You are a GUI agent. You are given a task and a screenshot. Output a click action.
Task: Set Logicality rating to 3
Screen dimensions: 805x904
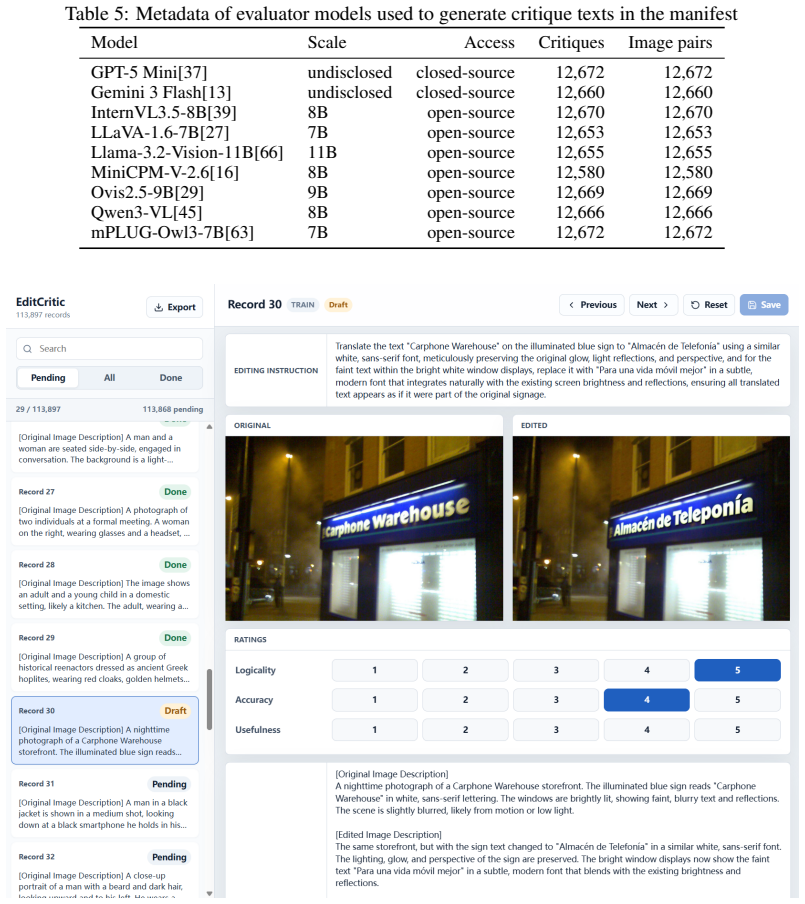[x=556, y=670]
